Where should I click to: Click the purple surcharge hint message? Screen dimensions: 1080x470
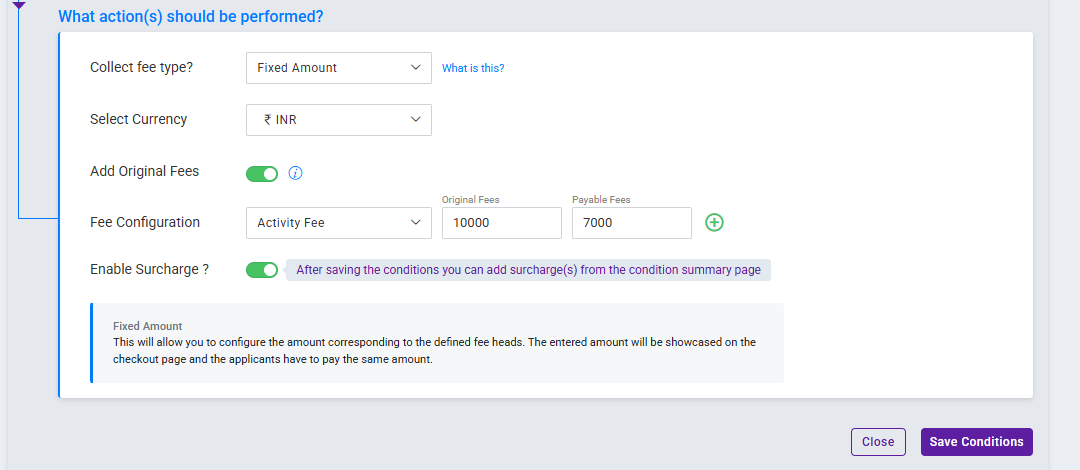[528, 270]
